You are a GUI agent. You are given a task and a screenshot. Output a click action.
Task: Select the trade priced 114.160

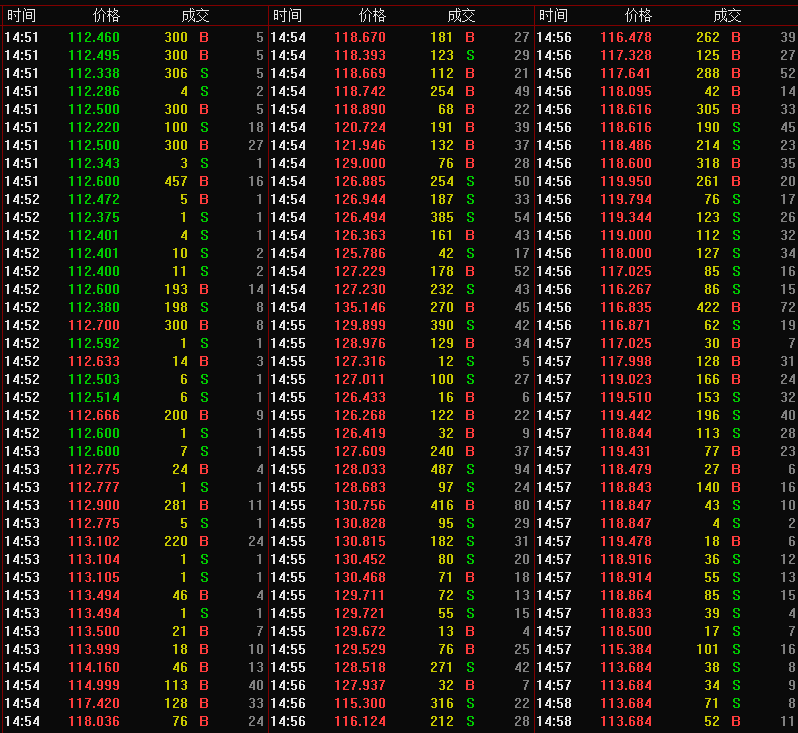click(94, 667)
